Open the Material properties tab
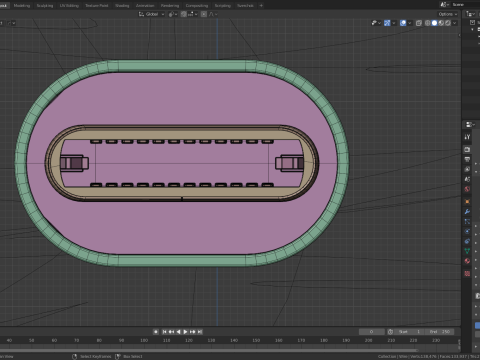 [467, 261]
